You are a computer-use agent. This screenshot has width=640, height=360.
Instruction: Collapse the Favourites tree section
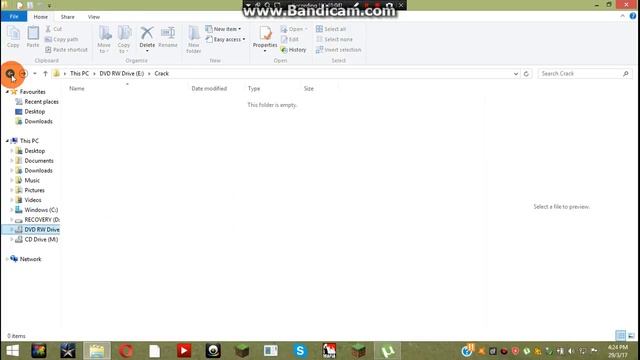click(x=7, y=92)
